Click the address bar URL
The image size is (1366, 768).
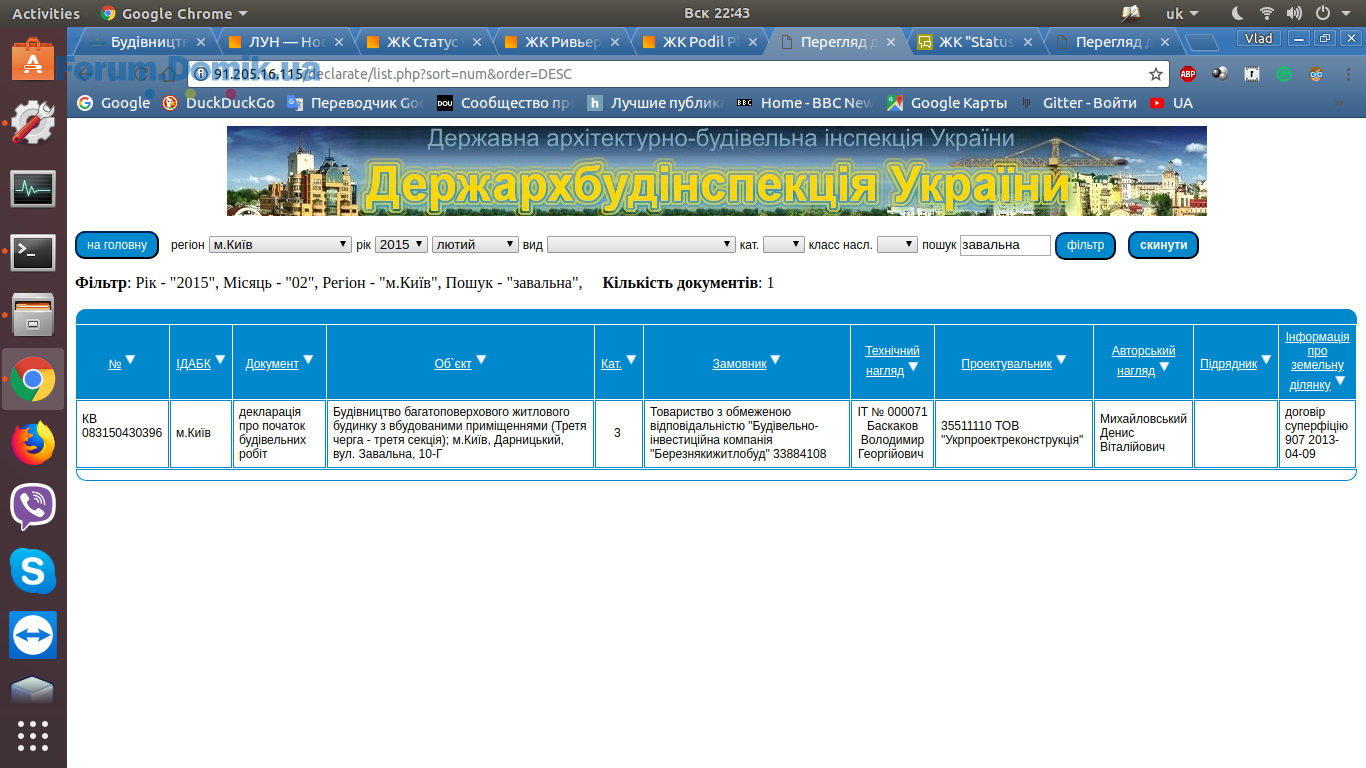(x=392, y=74)
